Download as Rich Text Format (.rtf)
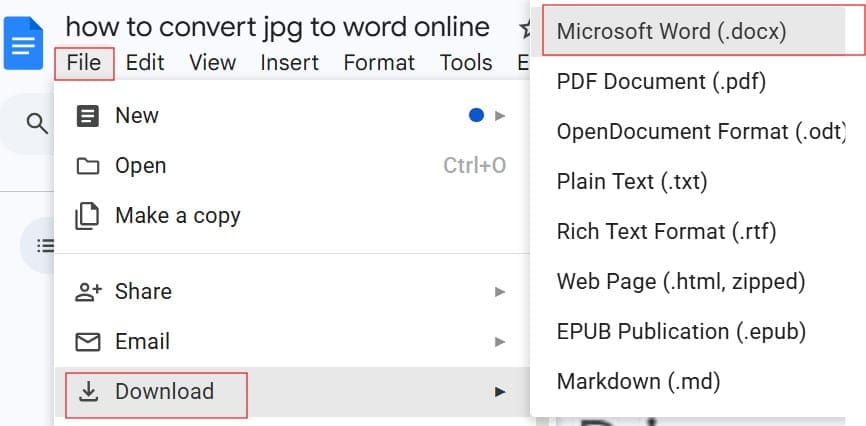The image size is (866, 426). point(688,232)
